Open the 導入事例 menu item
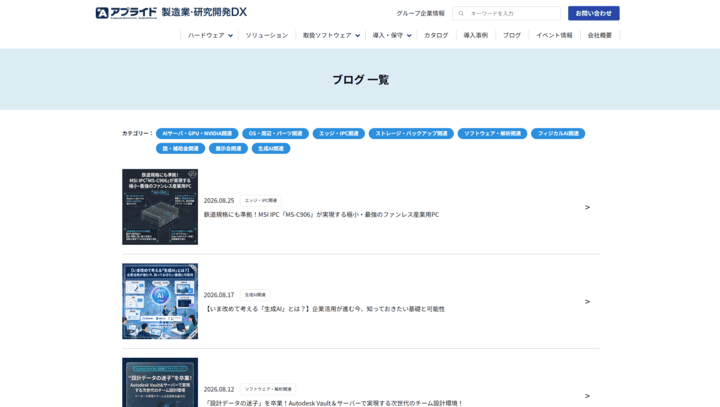Viewport: 720px width, 407px height. 475,35
